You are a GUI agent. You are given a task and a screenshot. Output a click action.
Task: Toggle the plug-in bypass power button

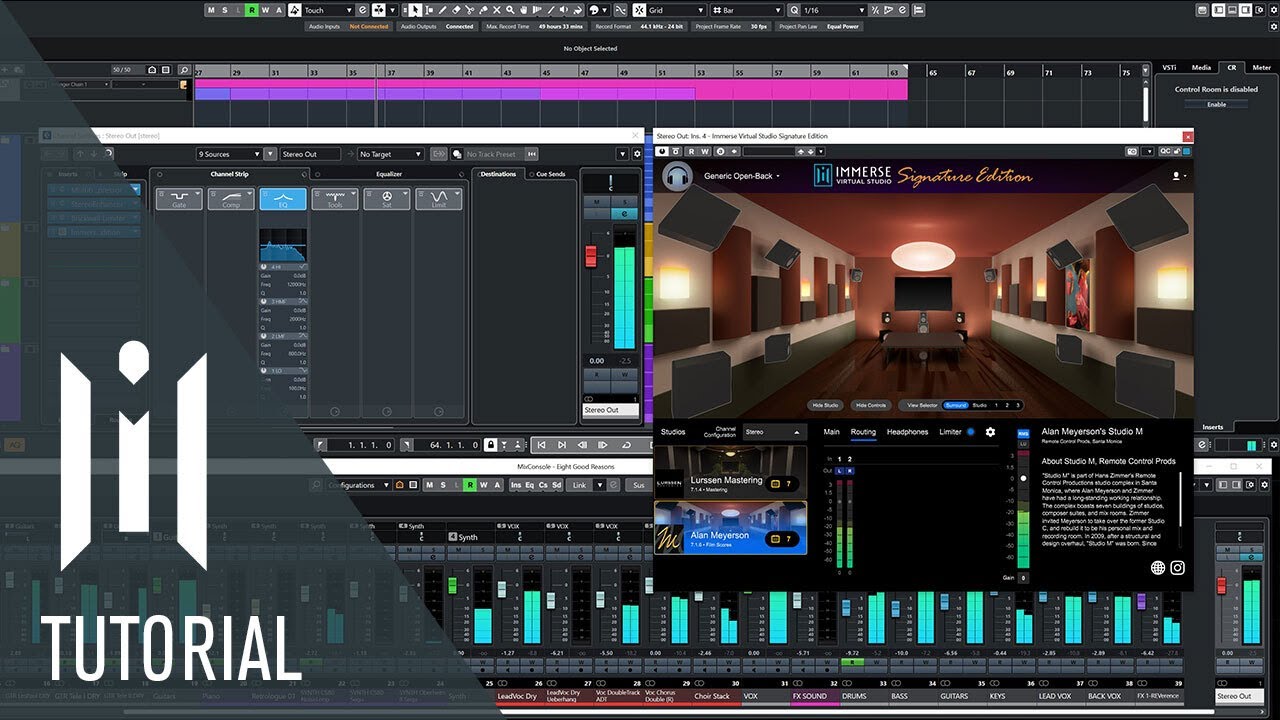point(661,151)
